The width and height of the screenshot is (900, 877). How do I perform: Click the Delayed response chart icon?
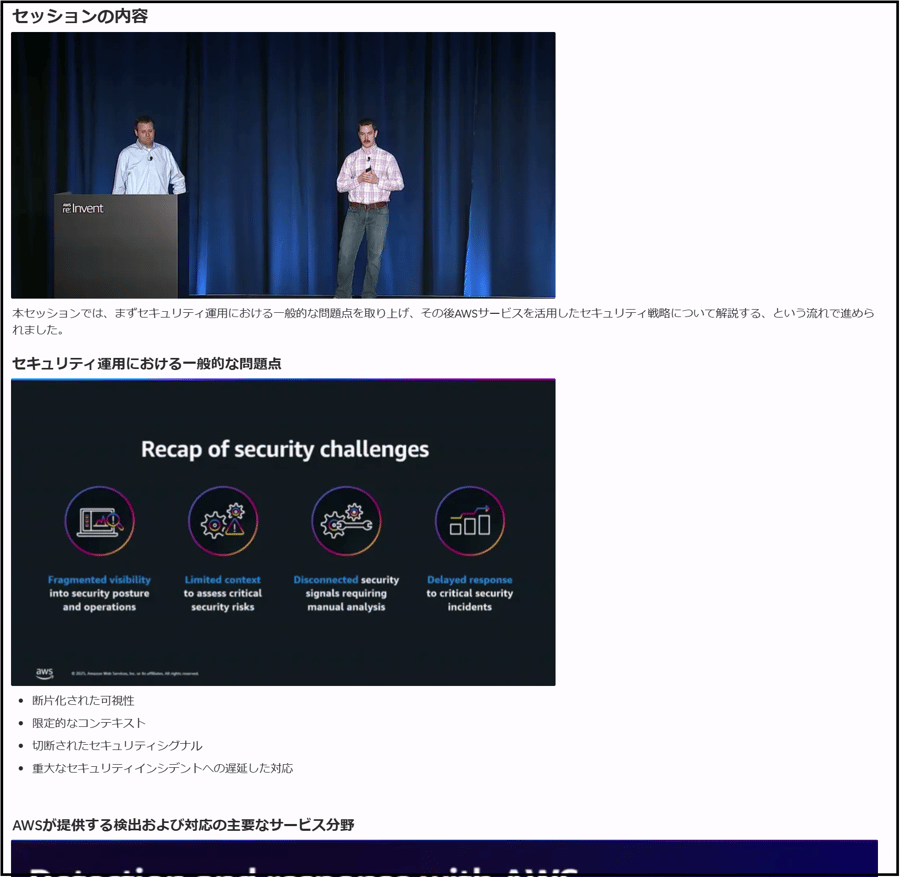469,520
